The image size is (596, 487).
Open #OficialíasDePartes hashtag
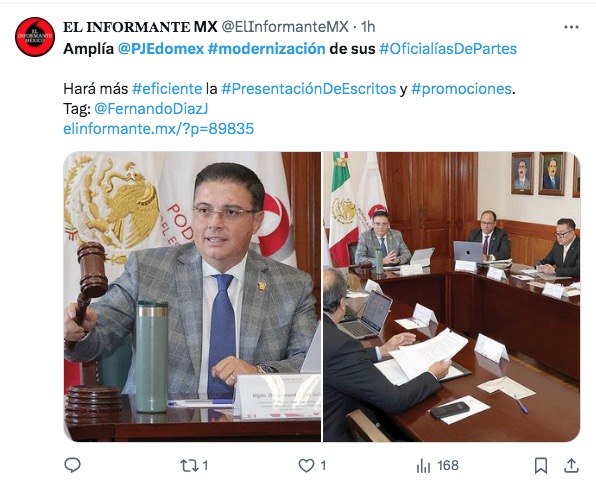coord(448,49)
